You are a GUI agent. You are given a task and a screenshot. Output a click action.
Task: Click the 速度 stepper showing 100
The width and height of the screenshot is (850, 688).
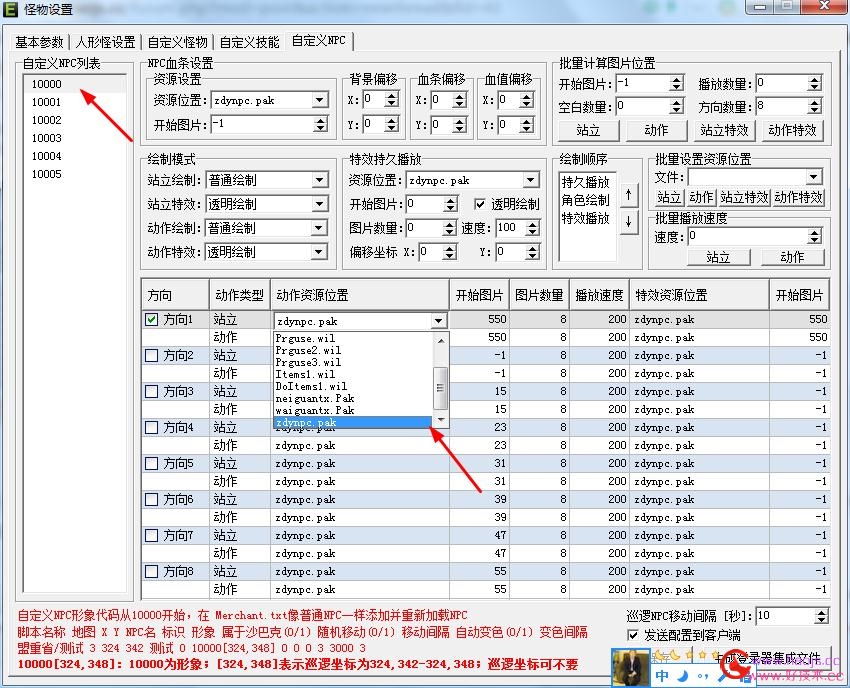pyautogui.click(x=533, y=228)
